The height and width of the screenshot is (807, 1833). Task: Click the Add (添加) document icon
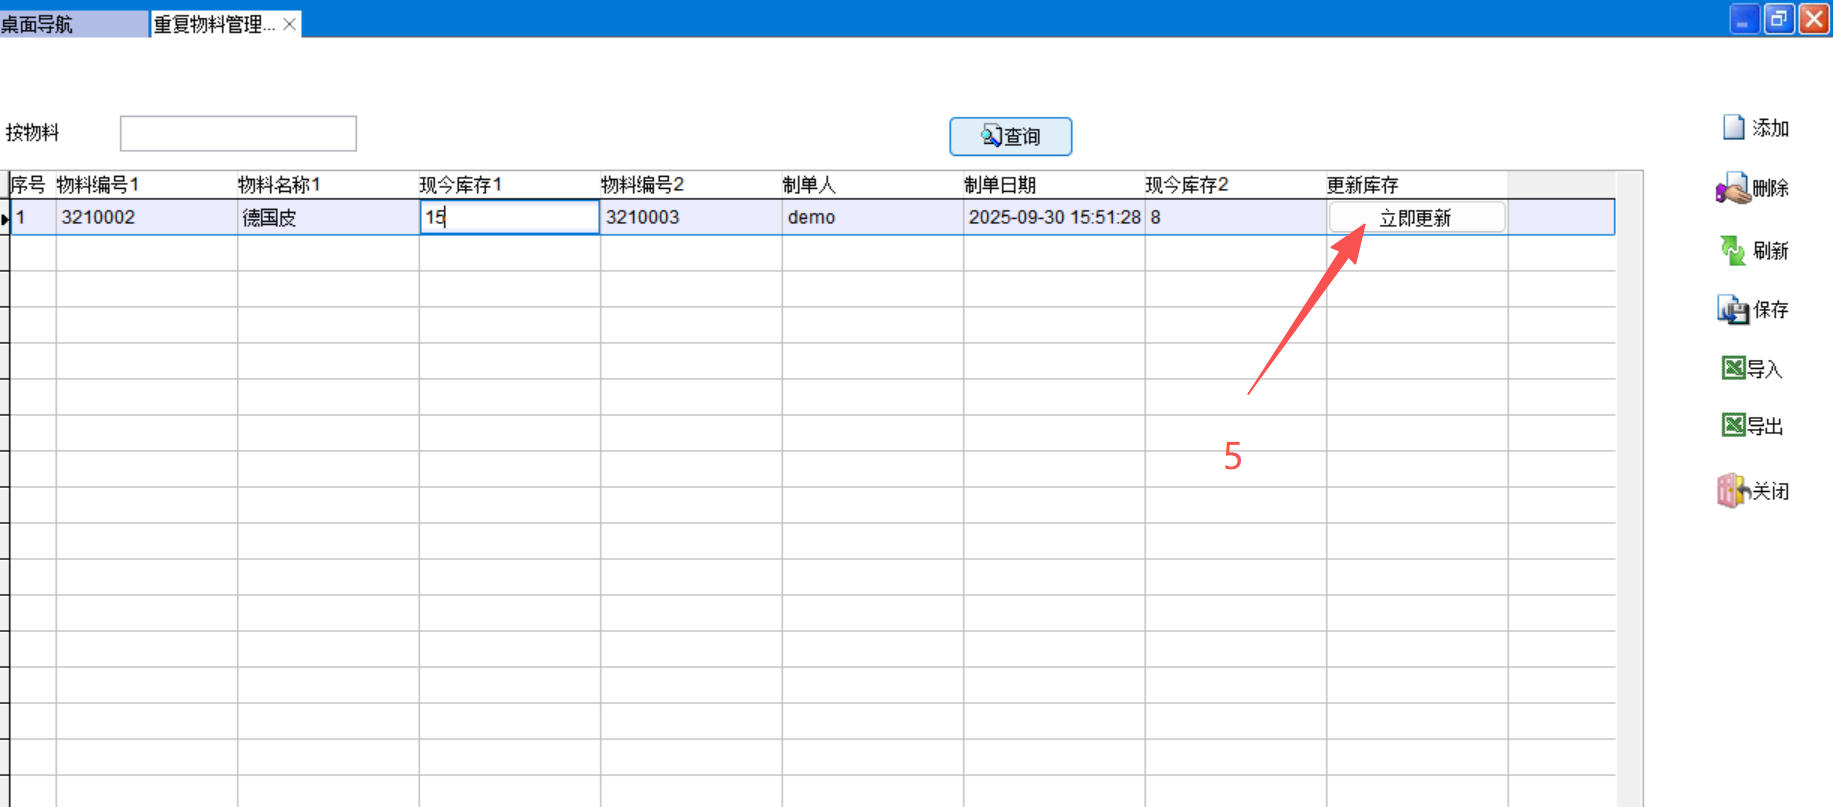coord(1733,128)
